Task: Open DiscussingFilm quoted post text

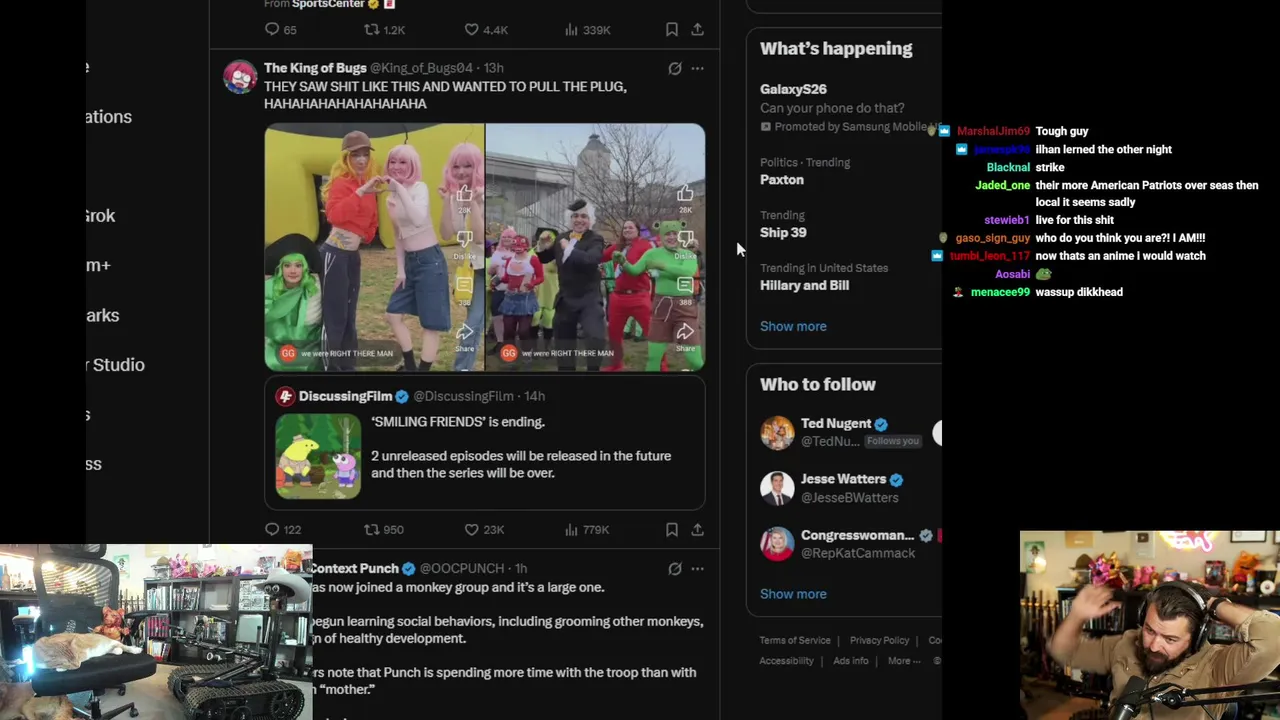Action: (x=521, y=447)
